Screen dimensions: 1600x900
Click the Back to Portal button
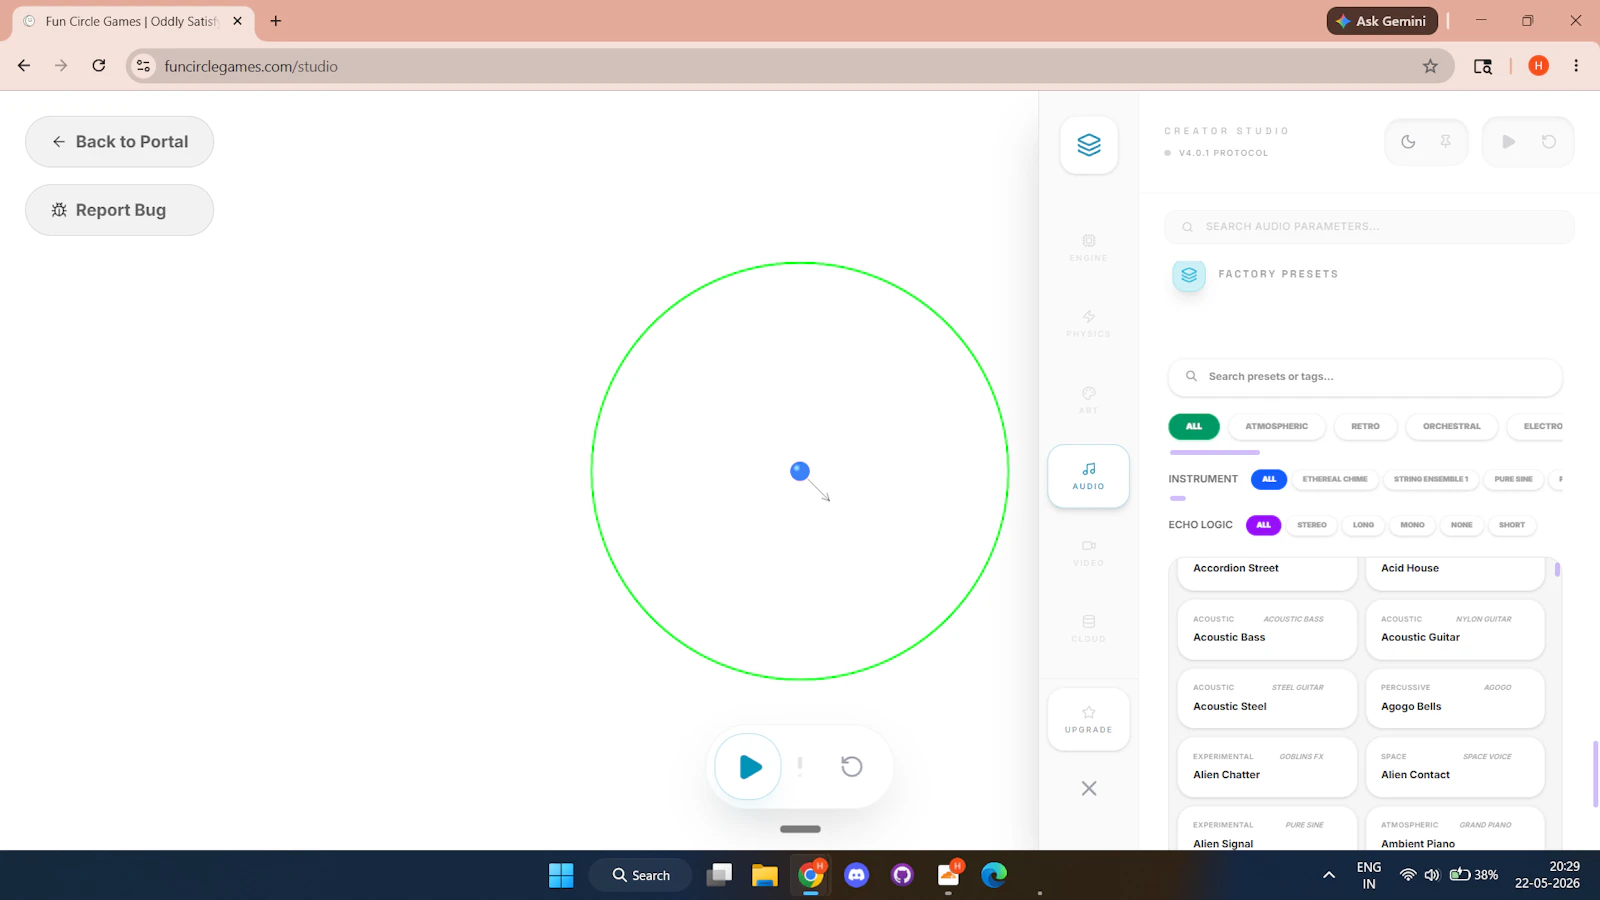(119, 142)
